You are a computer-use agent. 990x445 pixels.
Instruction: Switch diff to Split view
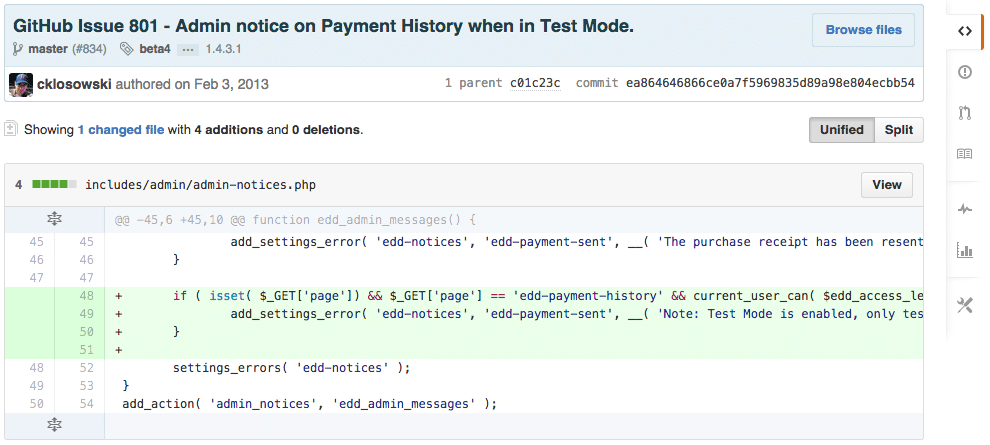[898, 130]
